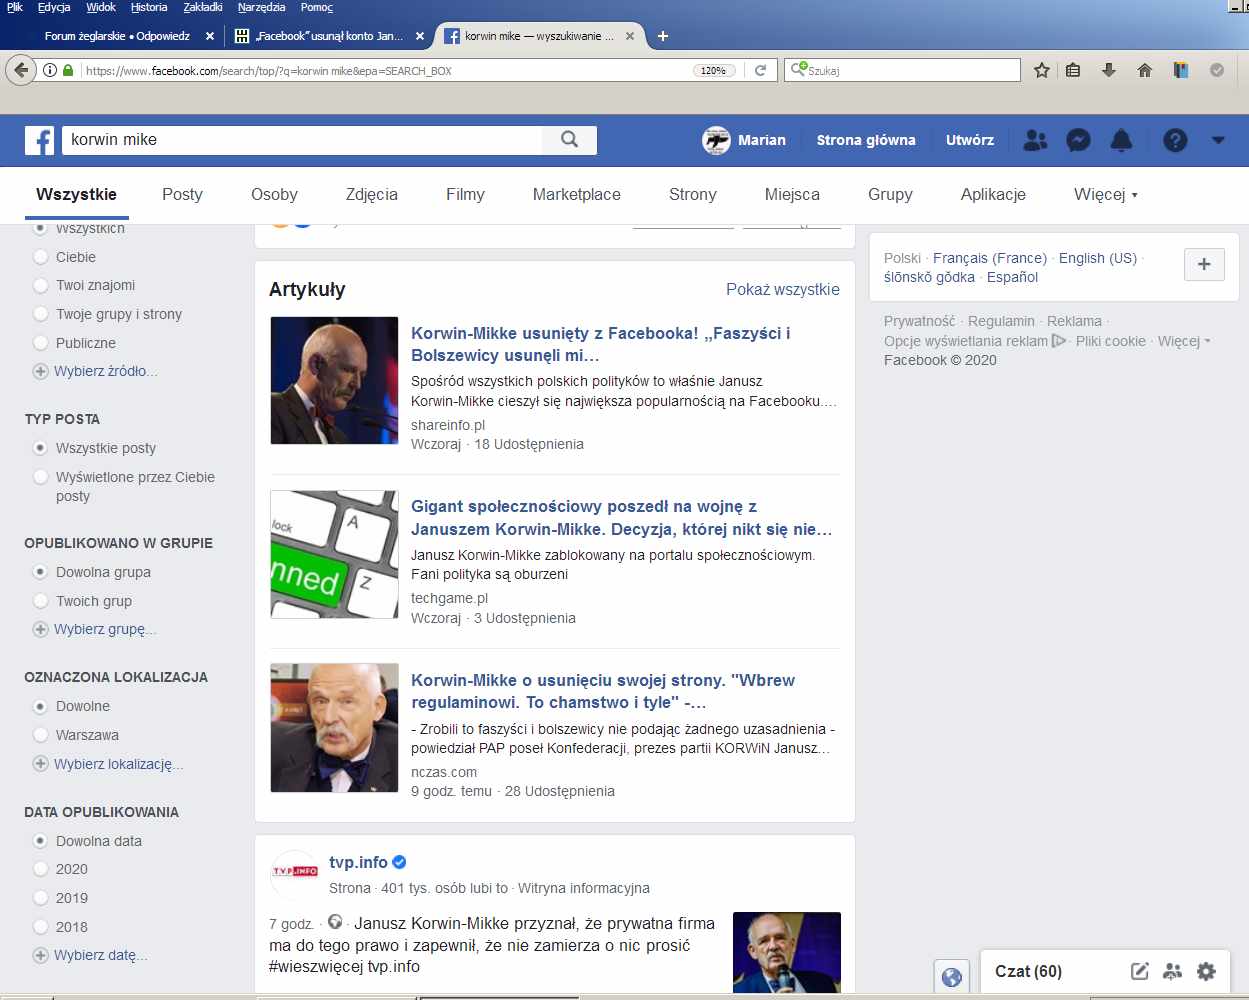This screenshot has height=1000, width=1249.
Task: Click the tvp.info verified badge
Action: 399,862
